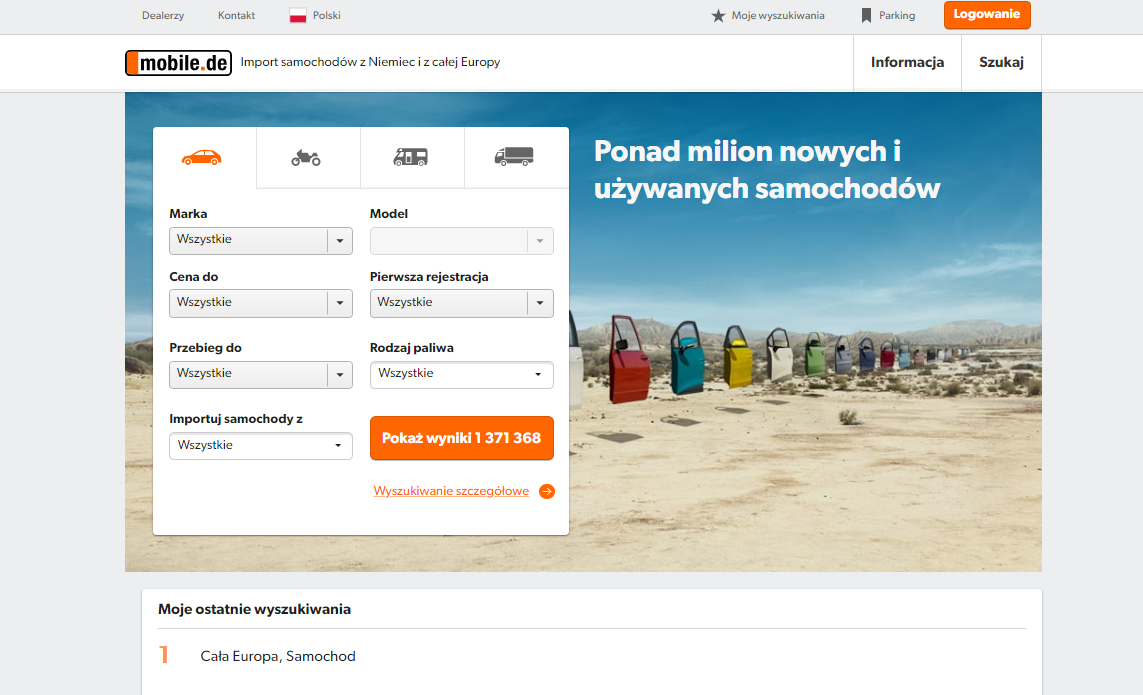Click the bookmark Parking icon
The height and width of the screenshot is (695, 1143).
coord(866,15)
